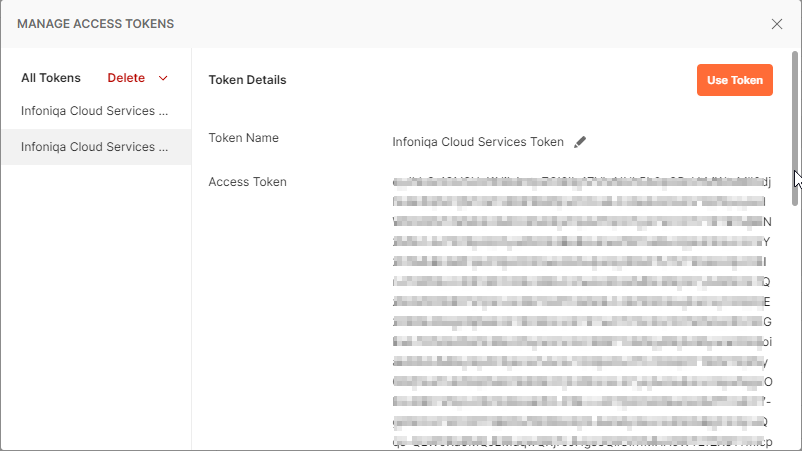Click the All Tokens heading

click(x=51, y=78)
